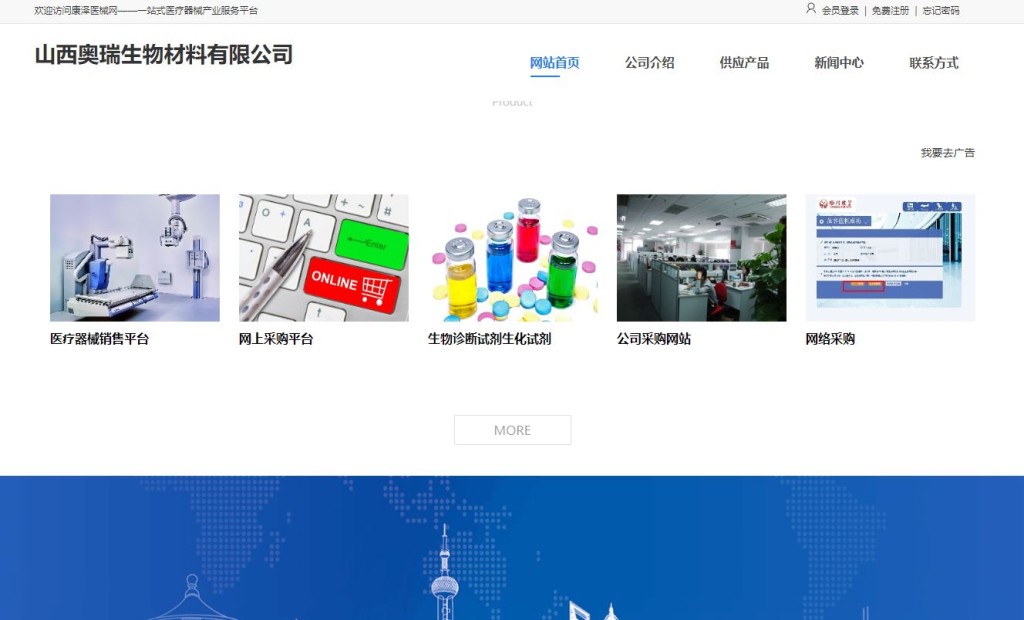Open the 医疗器械销售平台 product thumbnail

[x=135, y=257]
